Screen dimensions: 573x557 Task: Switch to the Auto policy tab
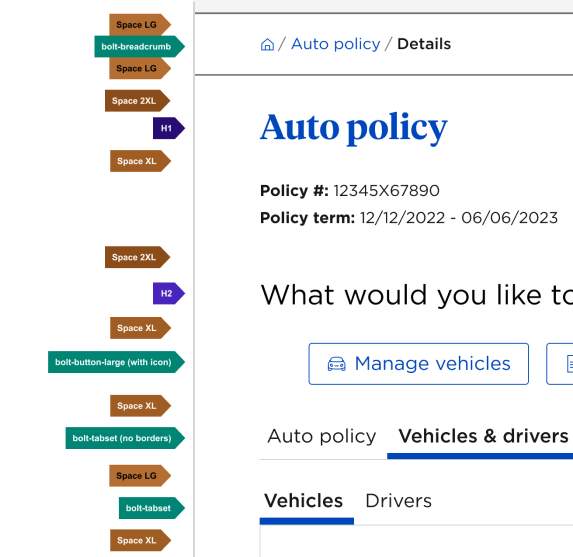point(322,436)
